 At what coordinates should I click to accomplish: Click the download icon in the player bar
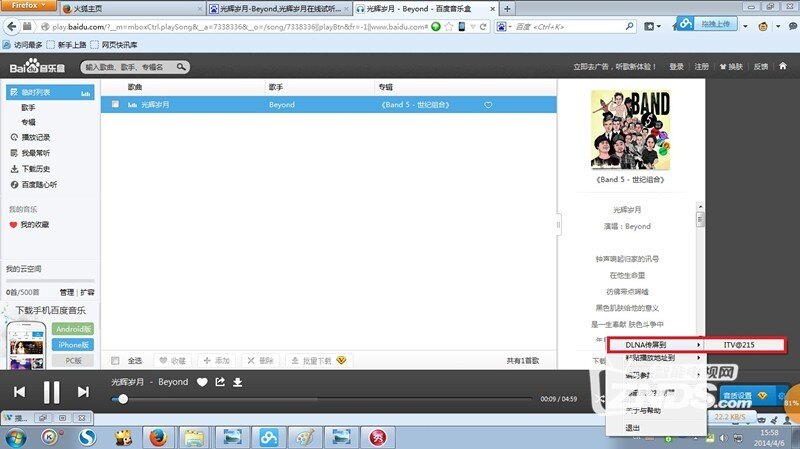(238, 382)
